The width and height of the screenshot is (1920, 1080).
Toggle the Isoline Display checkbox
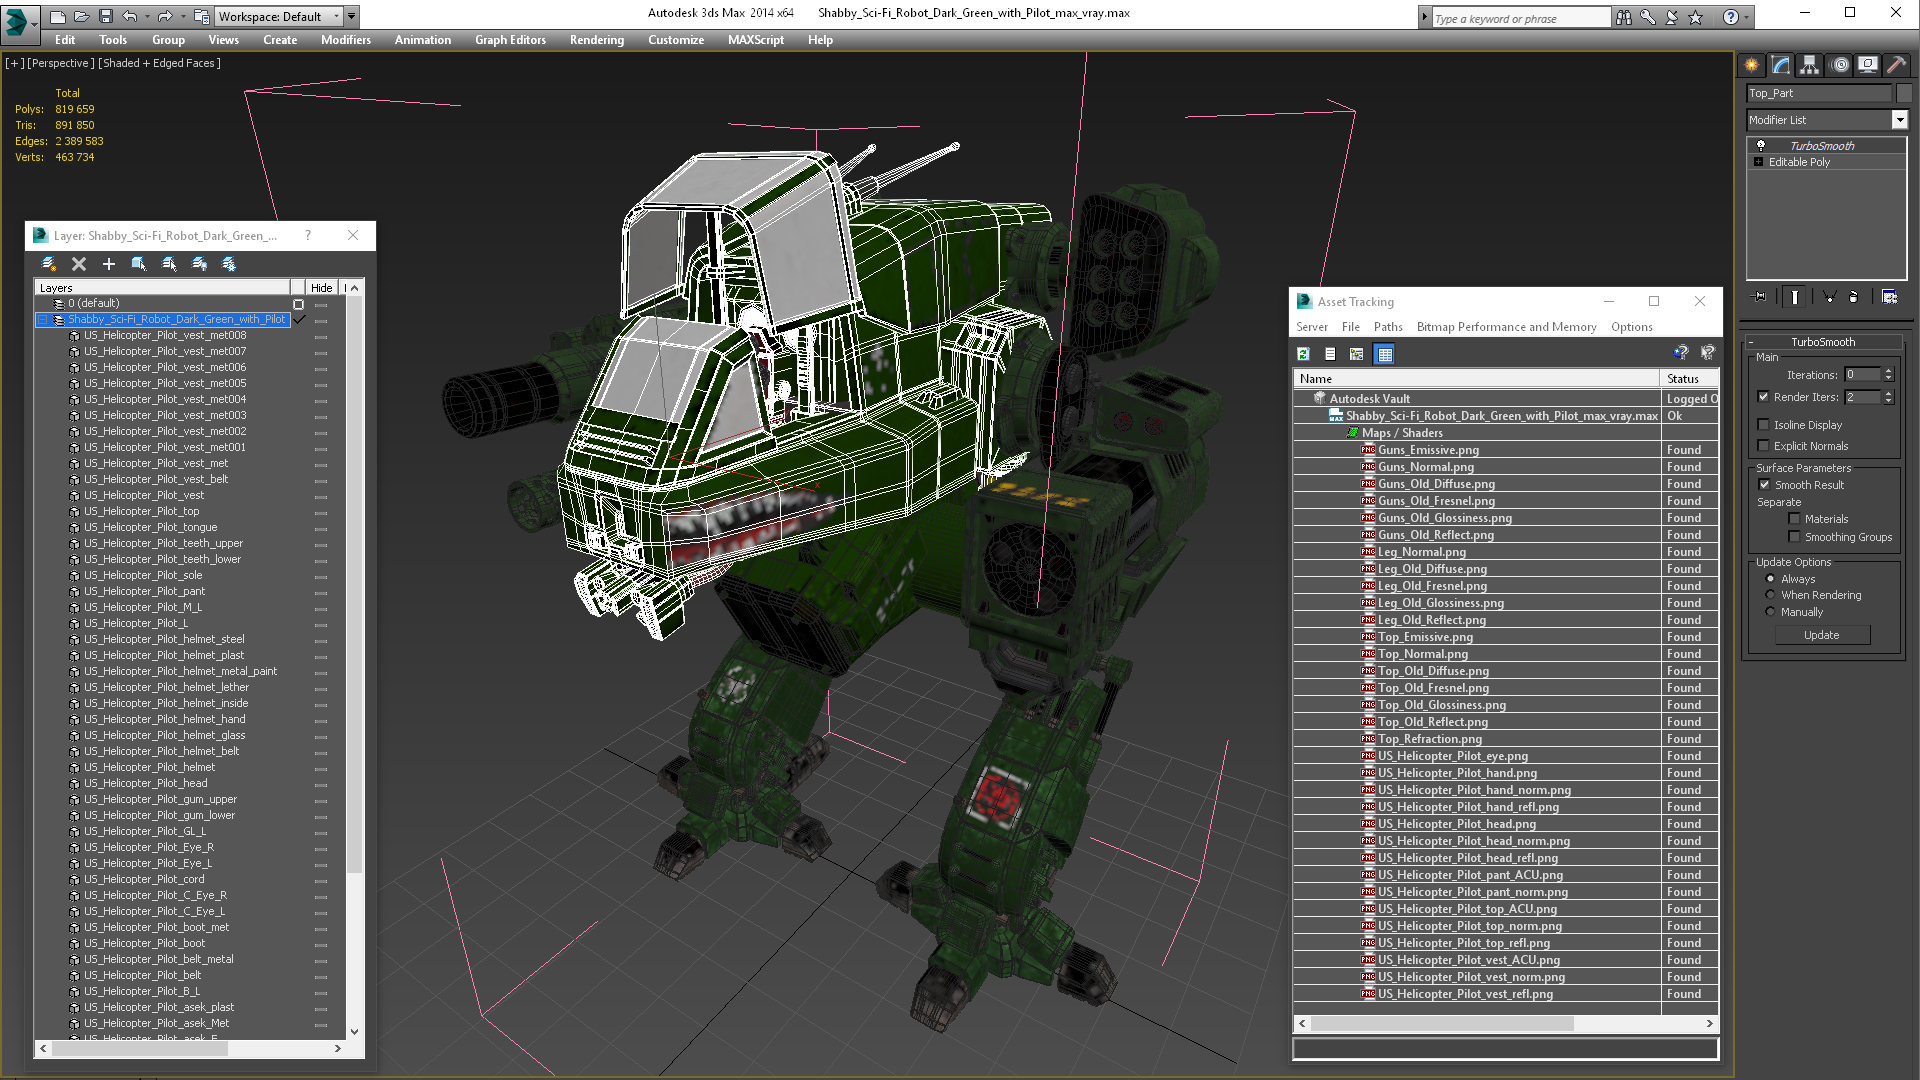pos(1764,425)
